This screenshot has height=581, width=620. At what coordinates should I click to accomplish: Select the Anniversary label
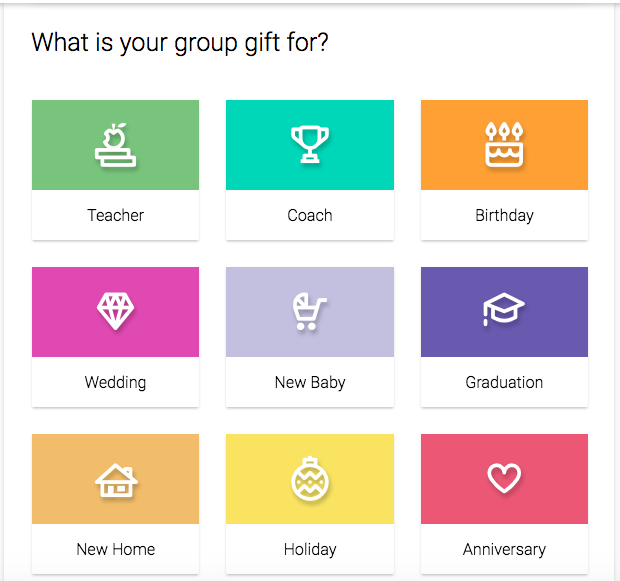coord(504,550)
